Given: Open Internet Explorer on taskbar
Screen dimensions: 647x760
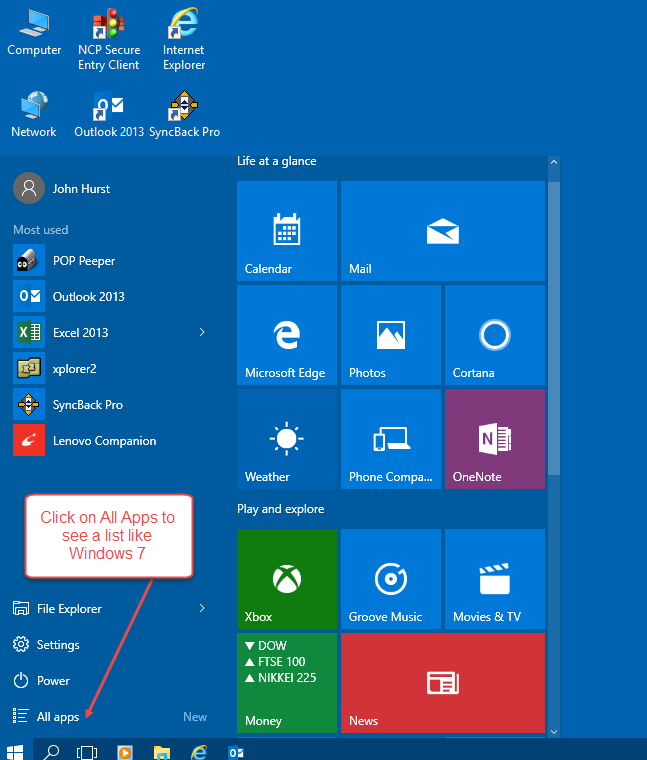Looking at the screenshot, I should pyautogui.click(x=199, y=751).
